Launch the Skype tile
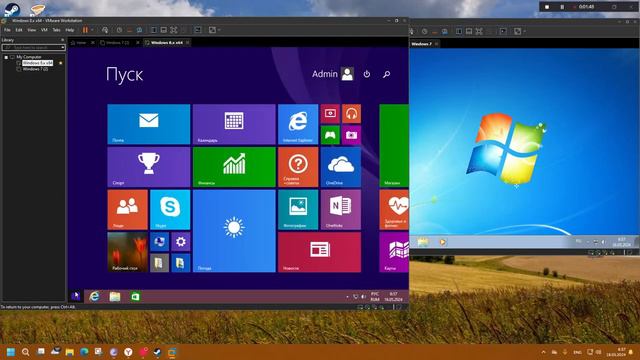The image size is (640, 360). tap(170, 209)
